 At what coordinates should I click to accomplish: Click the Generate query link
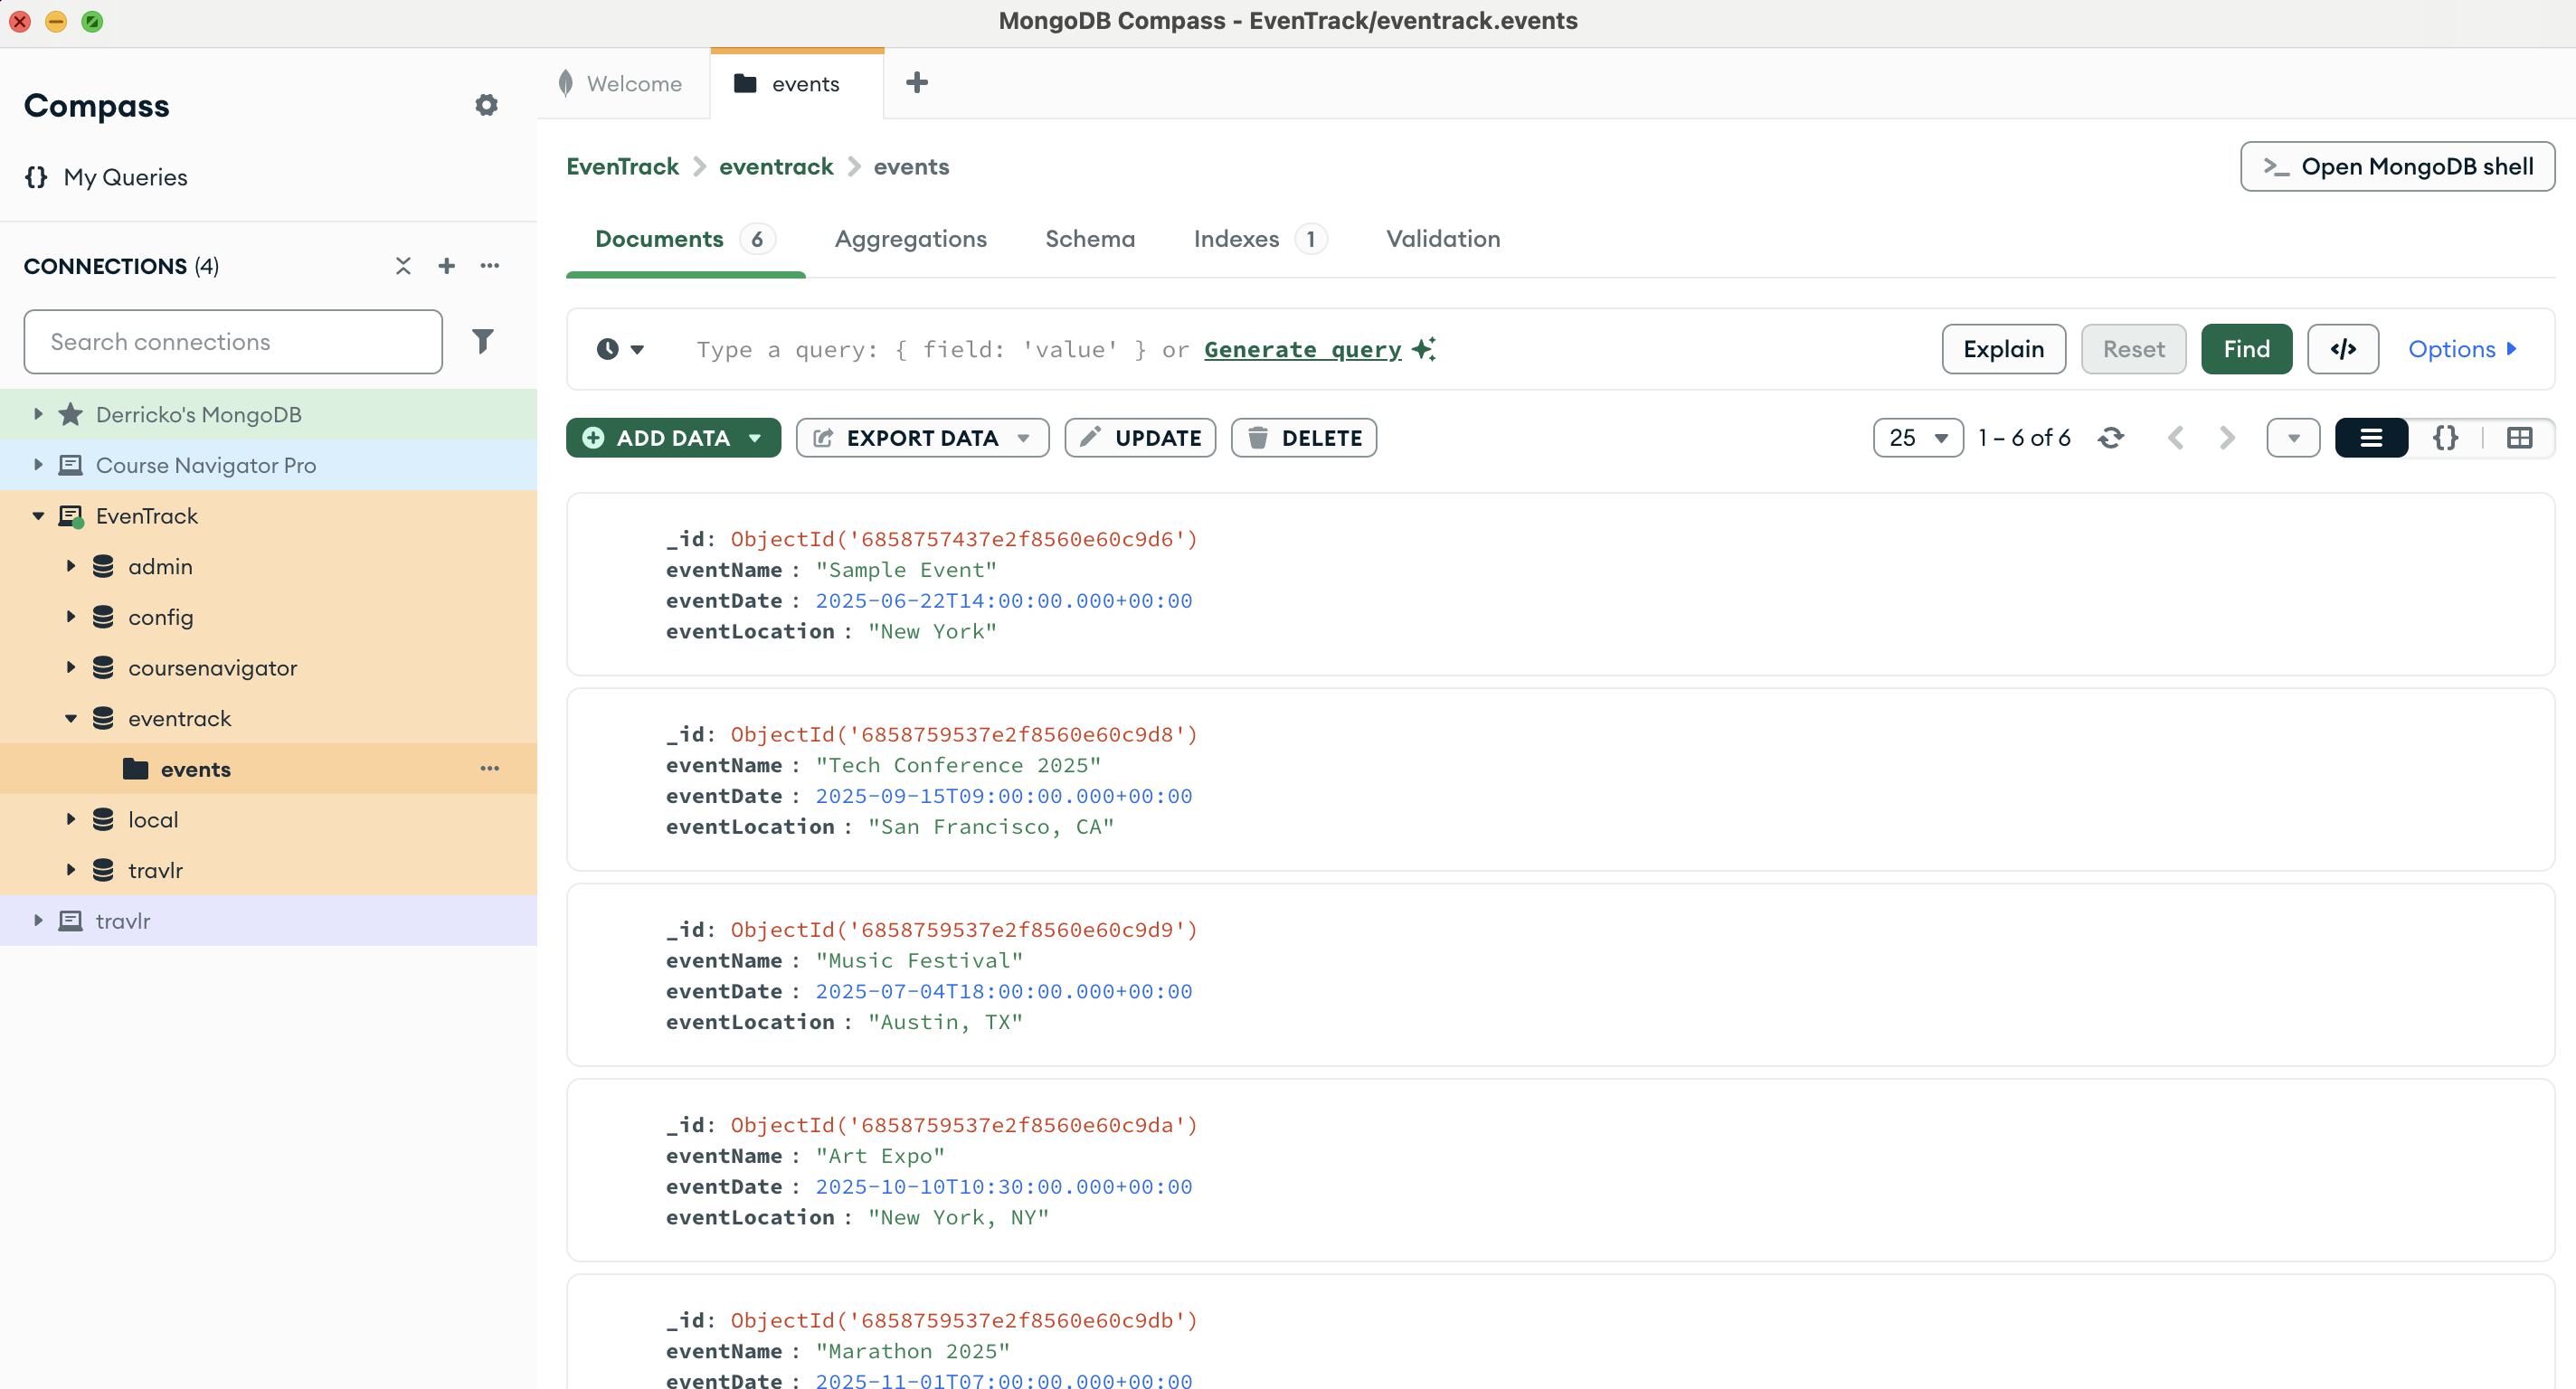pos(1302,349)
